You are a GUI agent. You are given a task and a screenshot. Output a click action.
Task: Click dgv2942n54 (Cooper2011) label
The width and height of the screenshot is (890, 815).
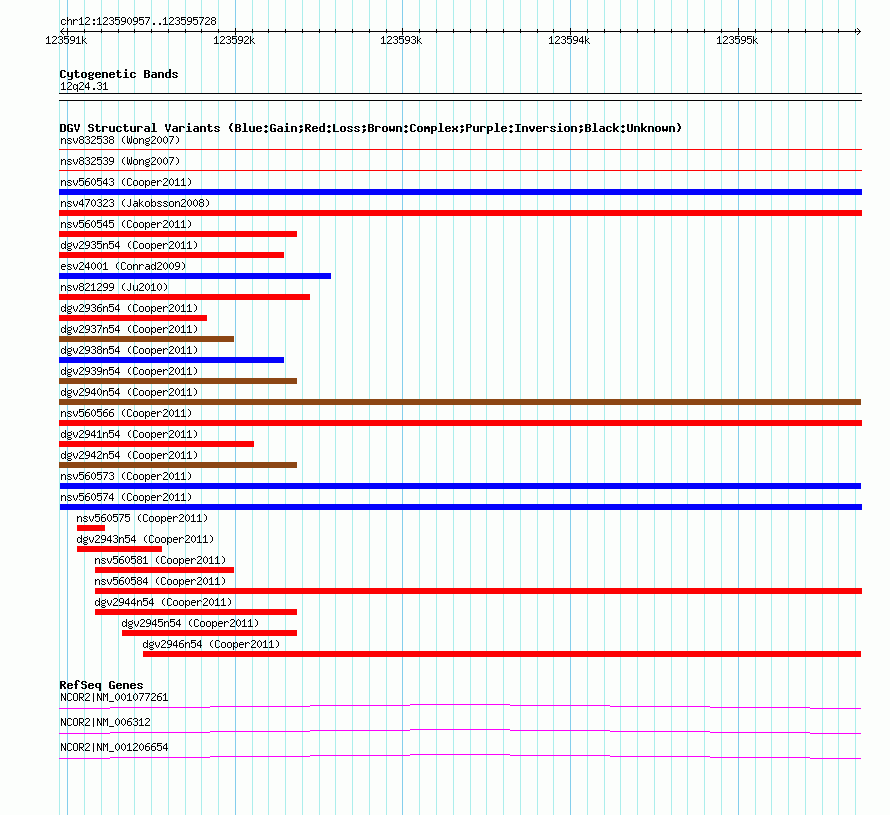pos(129,455)
